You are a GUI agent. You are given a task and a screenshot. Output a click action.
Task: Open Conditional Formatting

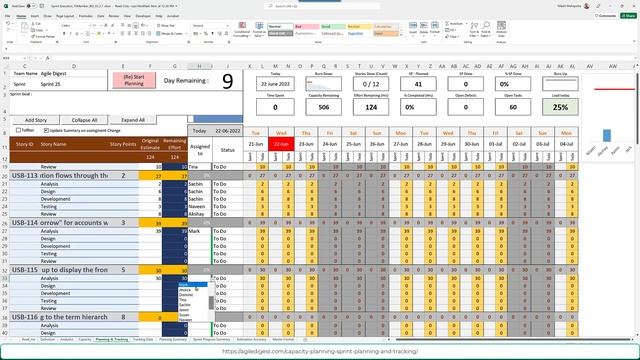[x=242, y=29]
